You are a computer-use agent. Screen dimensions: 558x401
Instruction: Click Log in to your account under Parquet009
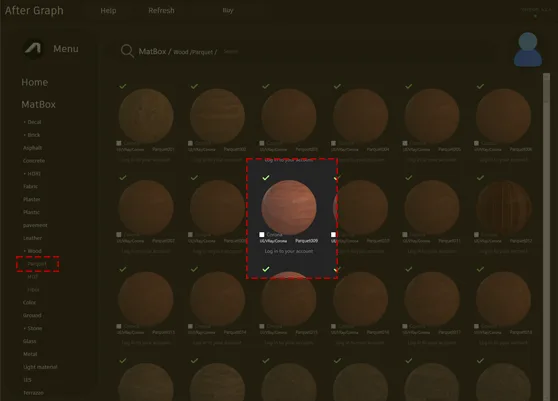point(289,251)
